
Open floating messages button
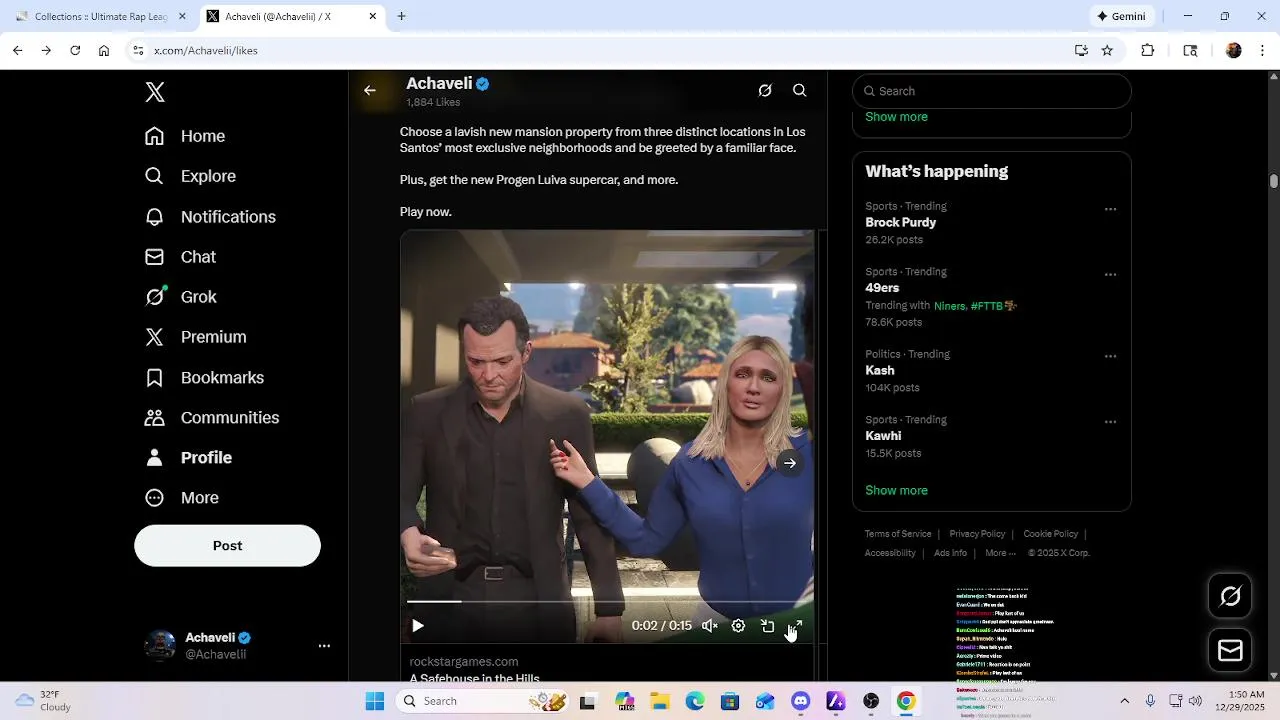pyautogui.click(x=1231, y=651)
